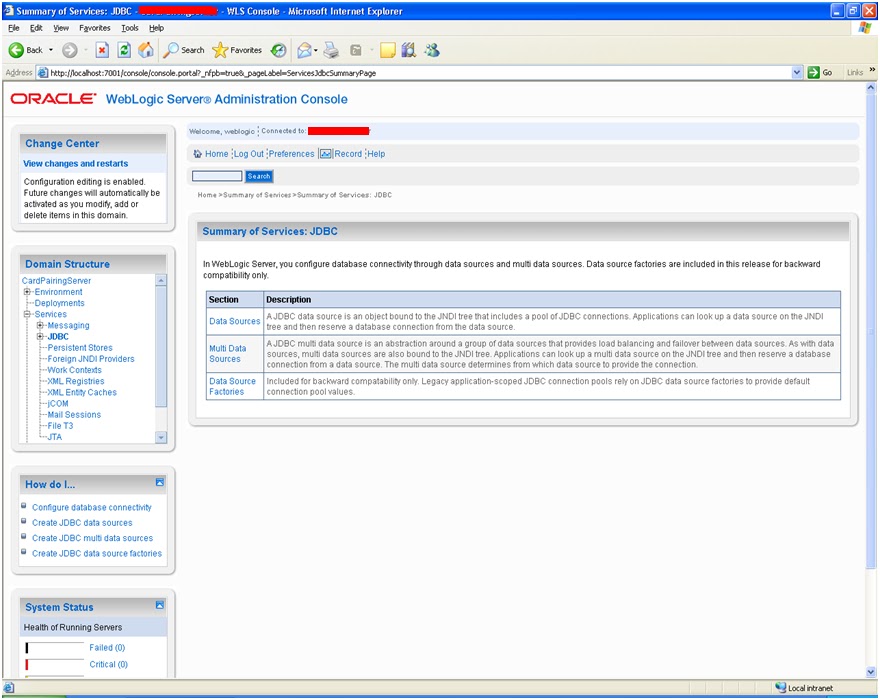Open the History toolbar icon
The image size is (880, 700).
pyautogui.click(x=278, y=50)
